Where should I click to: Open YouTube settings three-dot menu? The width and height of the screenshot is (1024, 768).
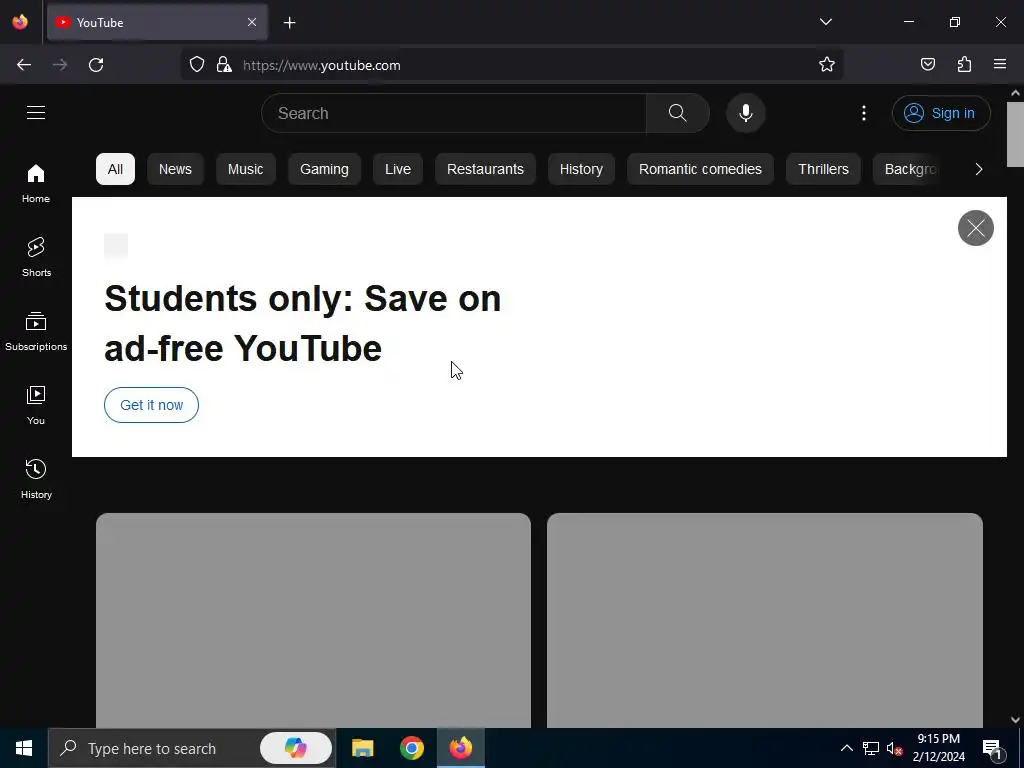(x=864, y=113)
